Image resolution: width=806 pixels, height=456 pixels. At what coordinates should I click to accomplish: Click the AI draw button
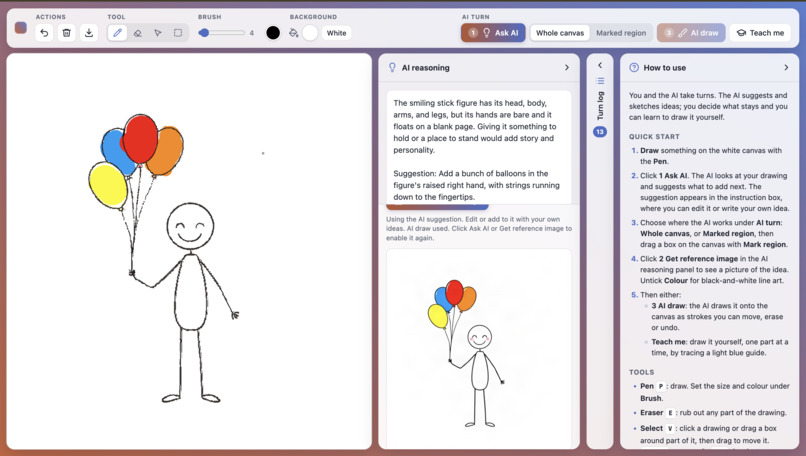(691, 33)
